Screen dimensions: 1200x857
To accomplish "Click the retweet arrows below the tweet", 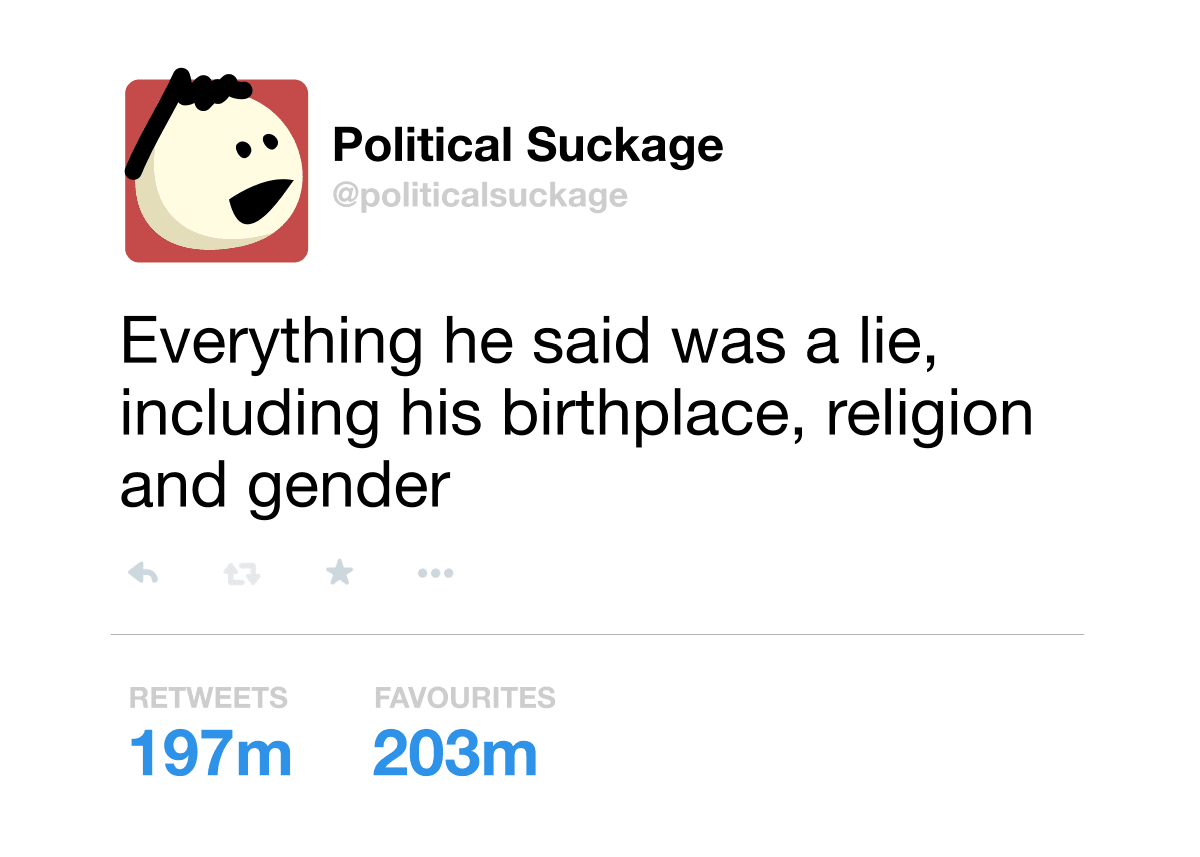I will (241, 572).
